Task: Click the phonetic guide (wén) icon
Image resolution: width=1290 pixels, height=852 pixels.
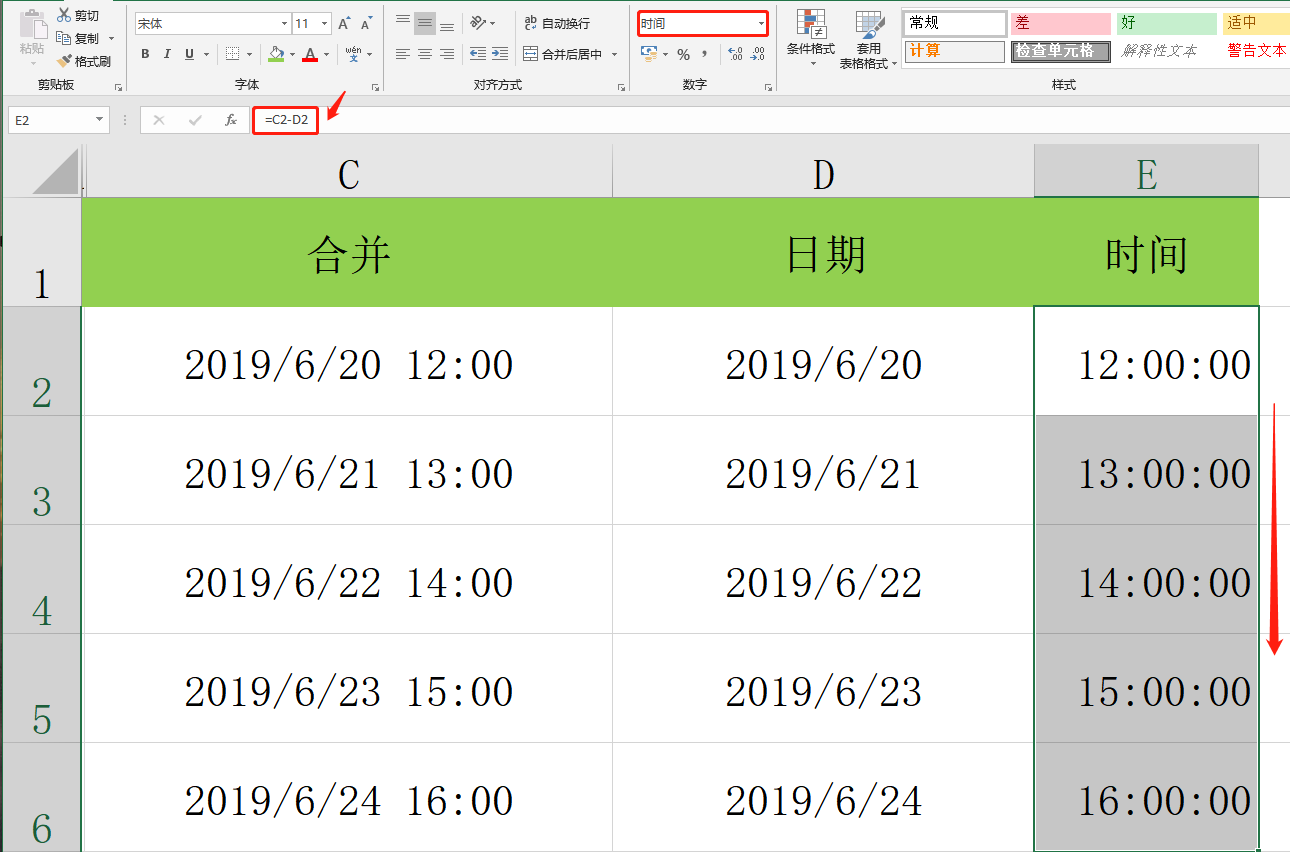Action: (353, 53)
